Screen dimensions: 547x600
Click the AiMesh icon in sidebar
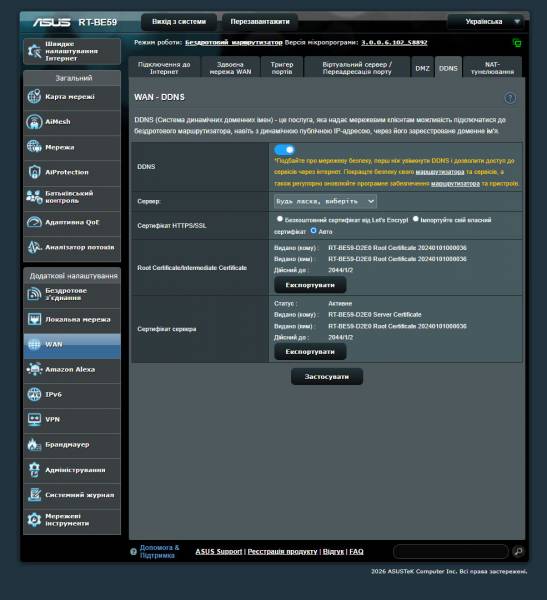pos(34,122)
